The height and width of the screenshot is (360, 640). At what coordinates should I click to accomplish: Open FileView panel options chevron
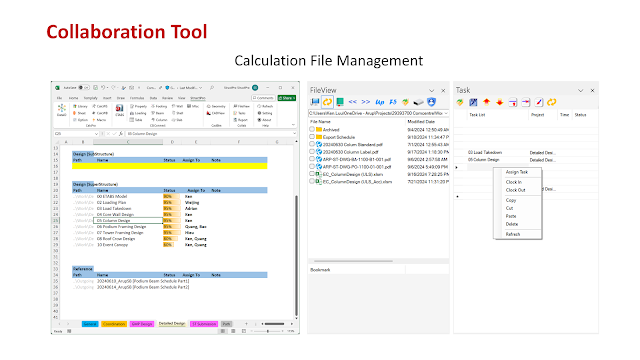click(x=431, y=90)
